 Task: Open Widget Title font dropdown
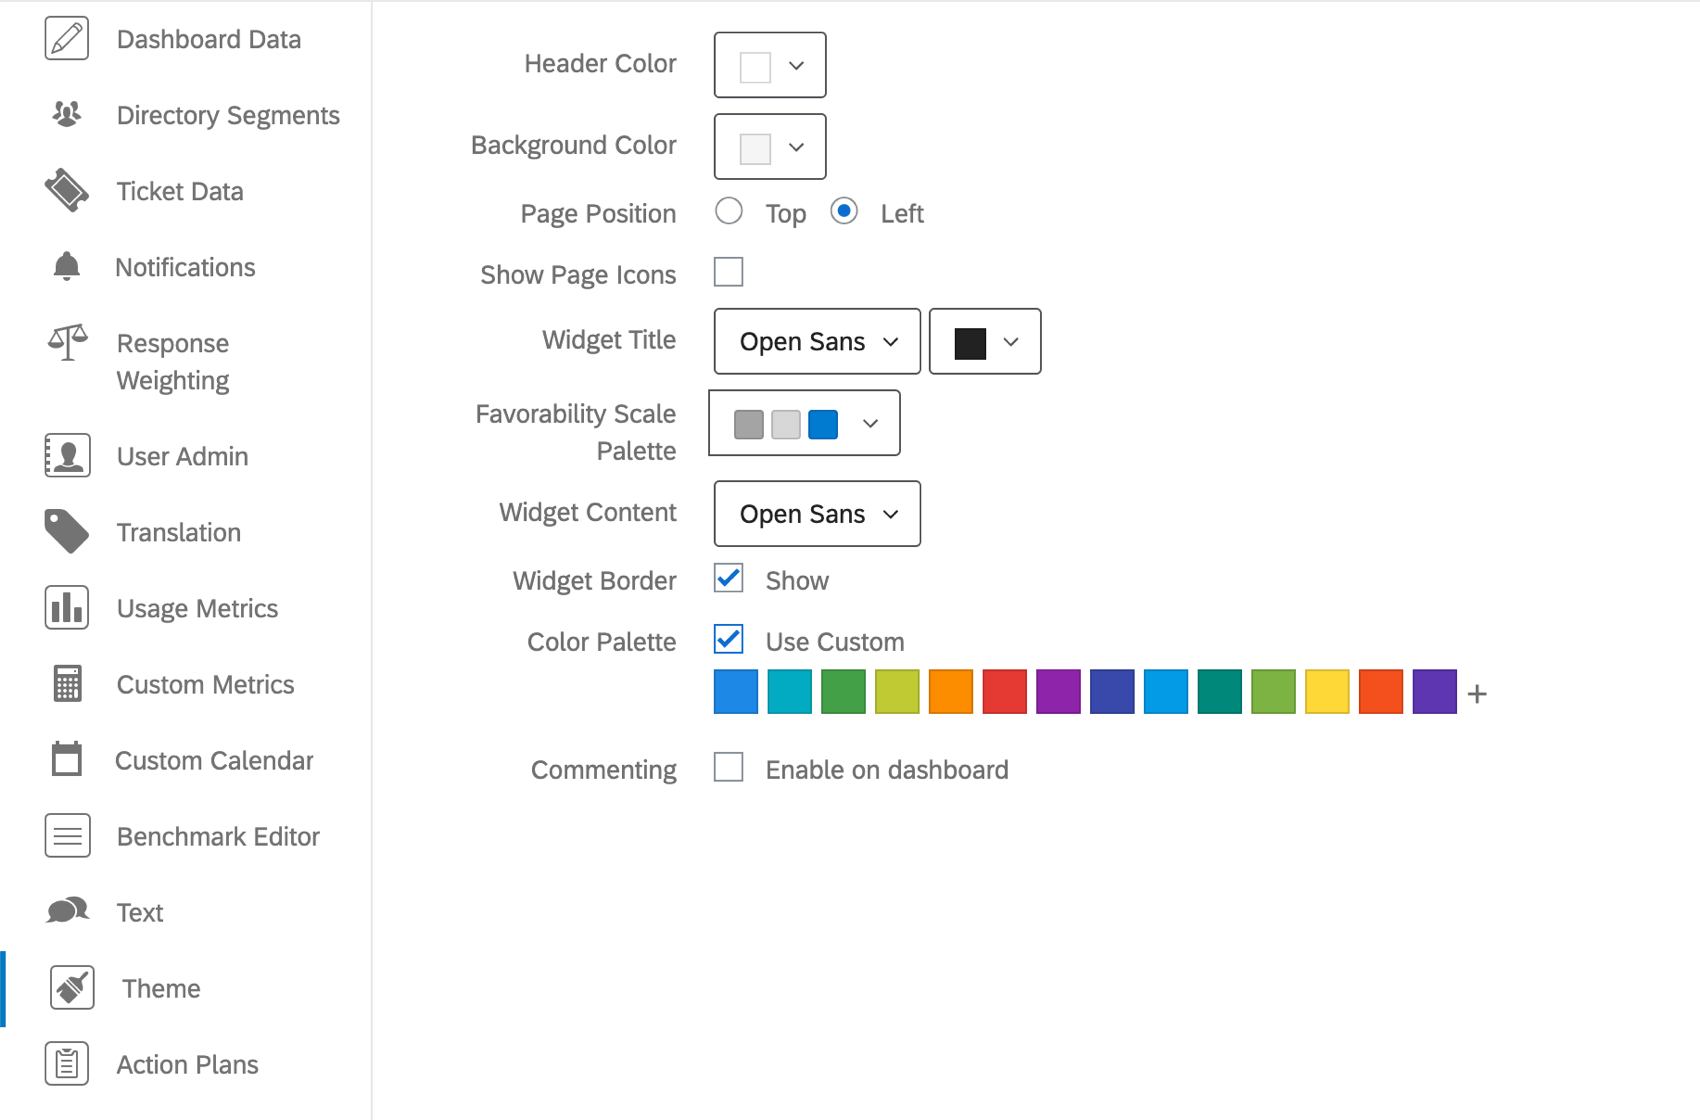pyautogui.click(x=817, y=341)
